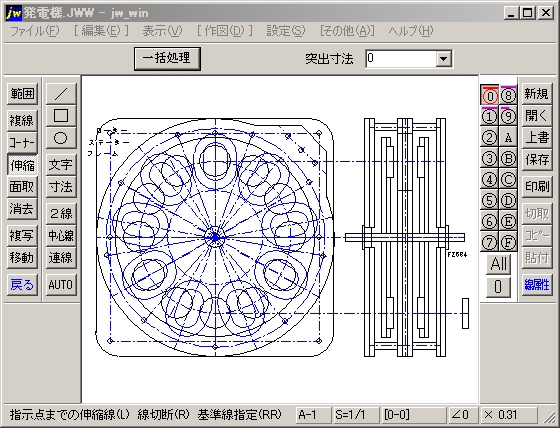Select the 複写 copy tool

tap(22, 235)
